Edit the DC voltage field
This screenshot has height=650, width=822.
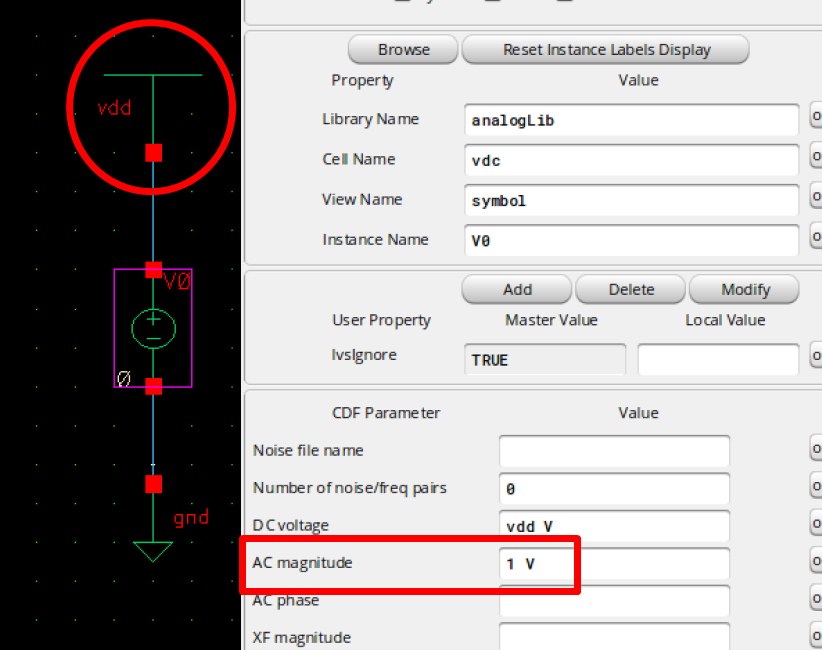click(614, 526)
